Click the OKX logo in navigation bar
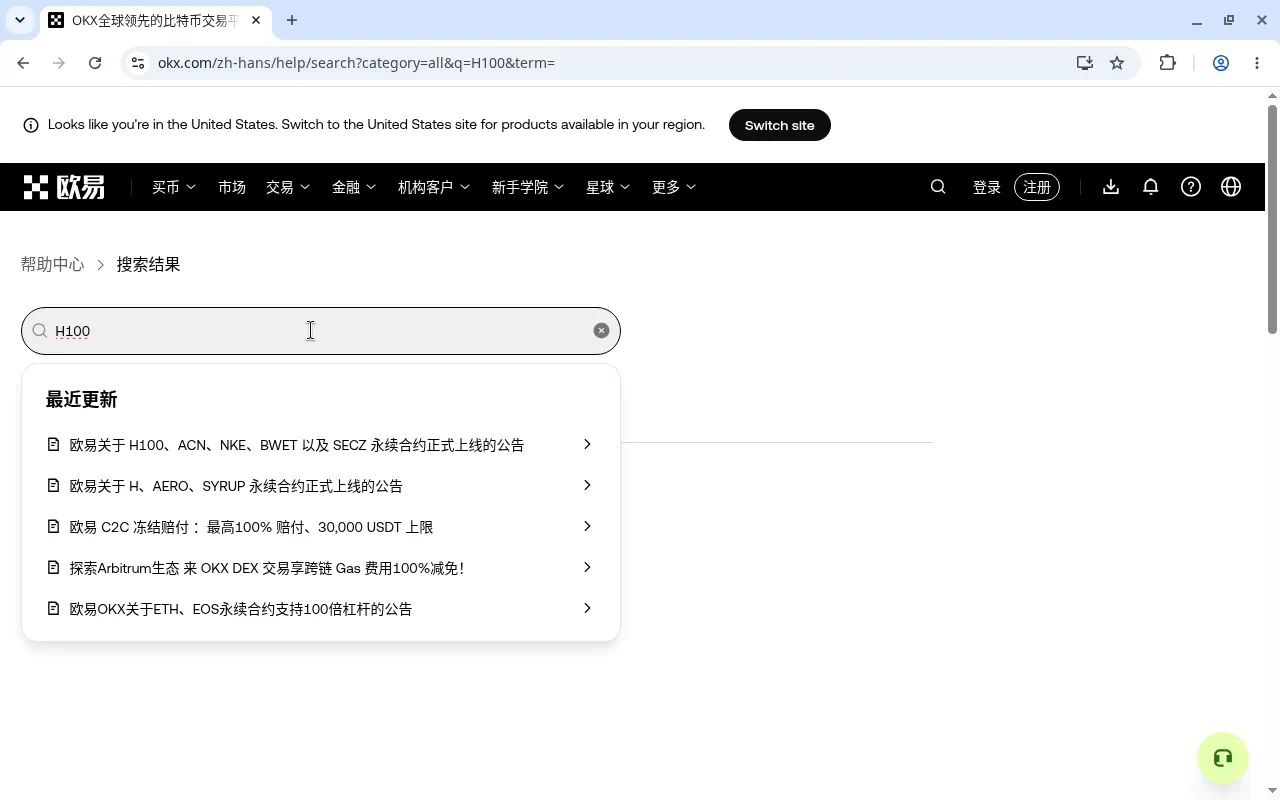Image resolution: width=1280 pixels, height=800 pixels. [x=64, y=187]
